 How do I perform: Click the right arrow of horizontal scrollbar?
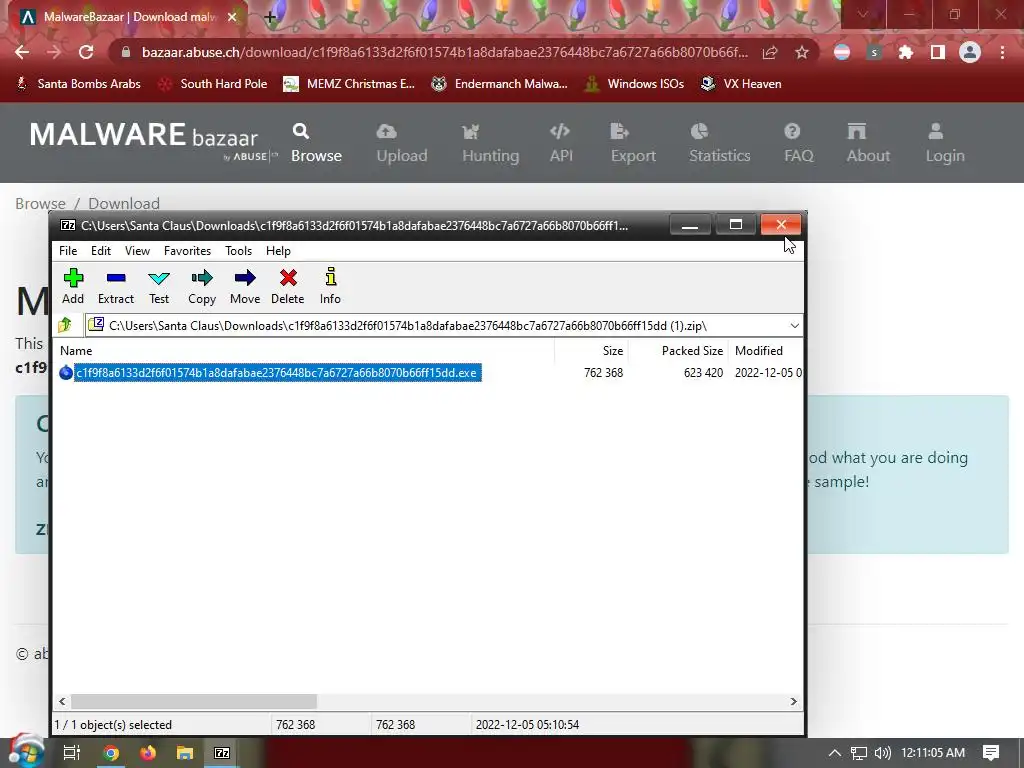pos(793,701)
